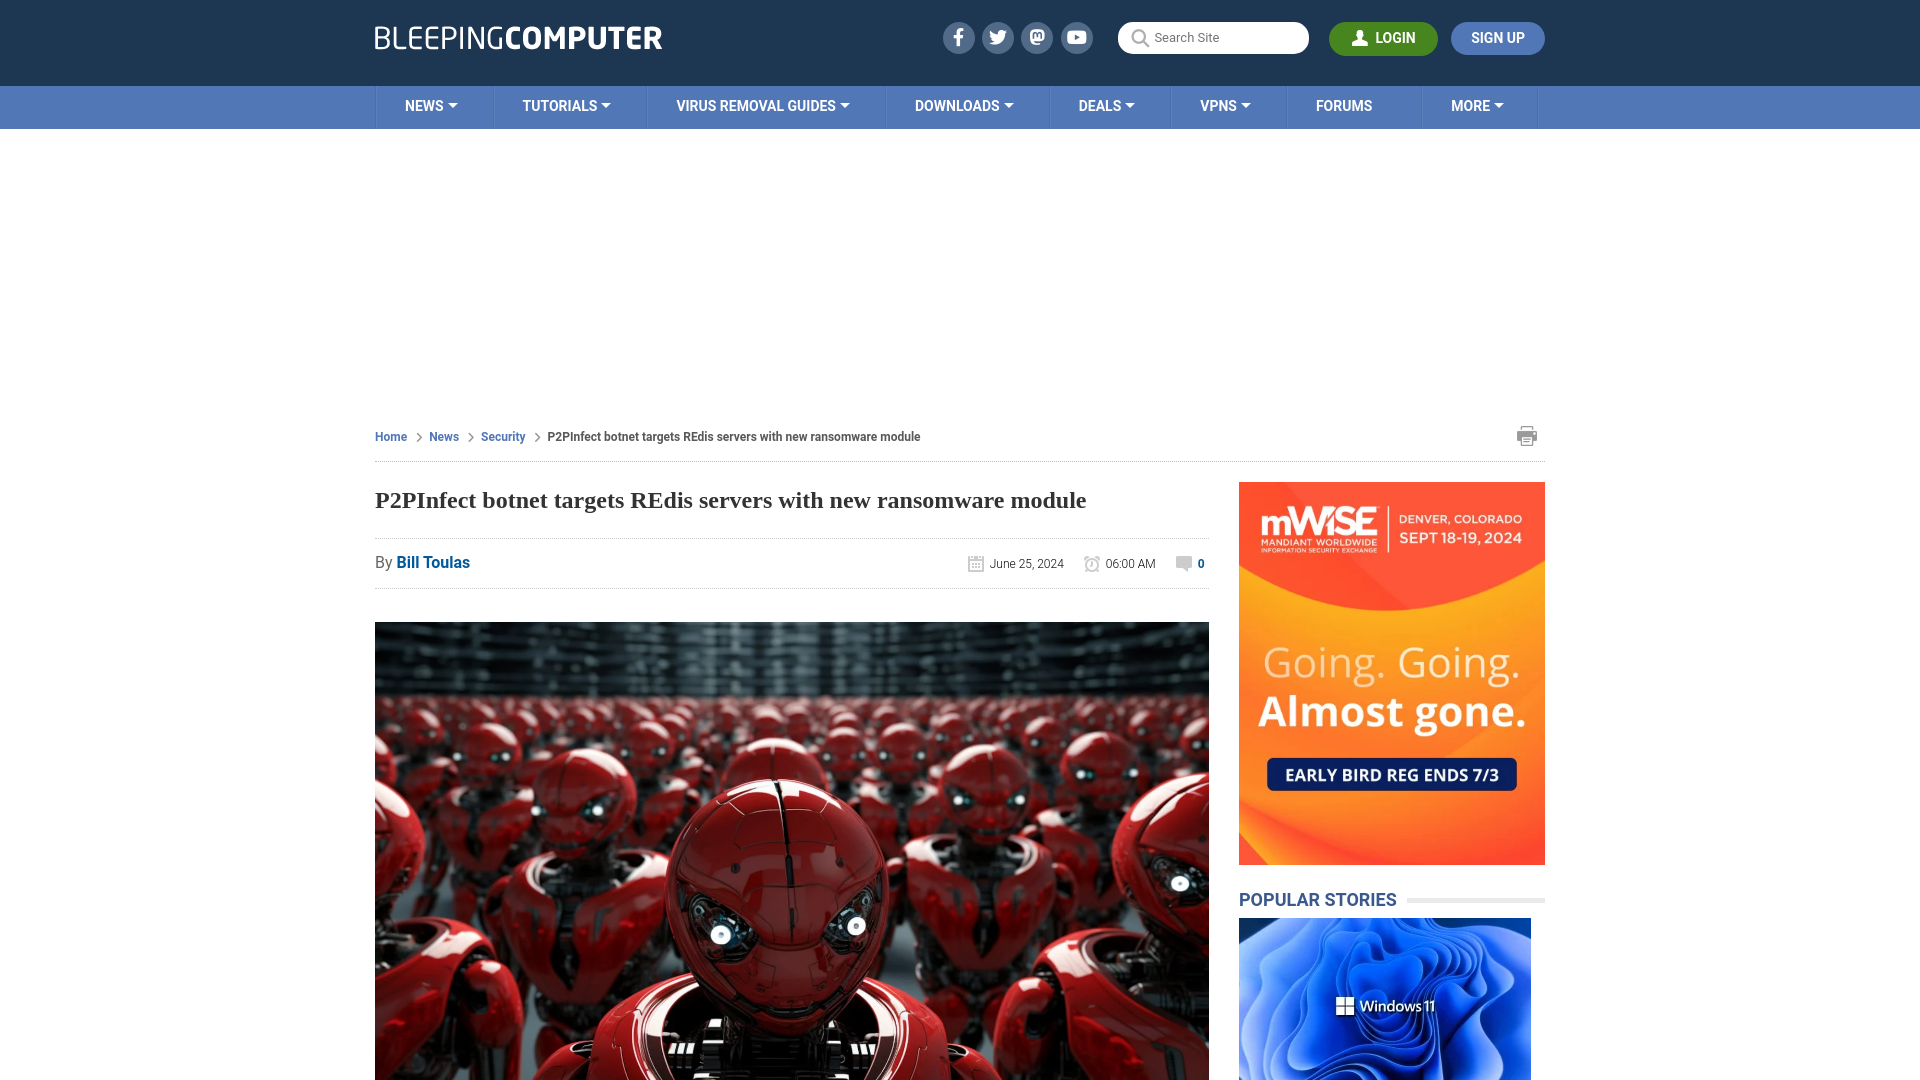Click the FORUMS navigation tab
This screenshot has height=1080, width=1920.
click(1344, 105)
